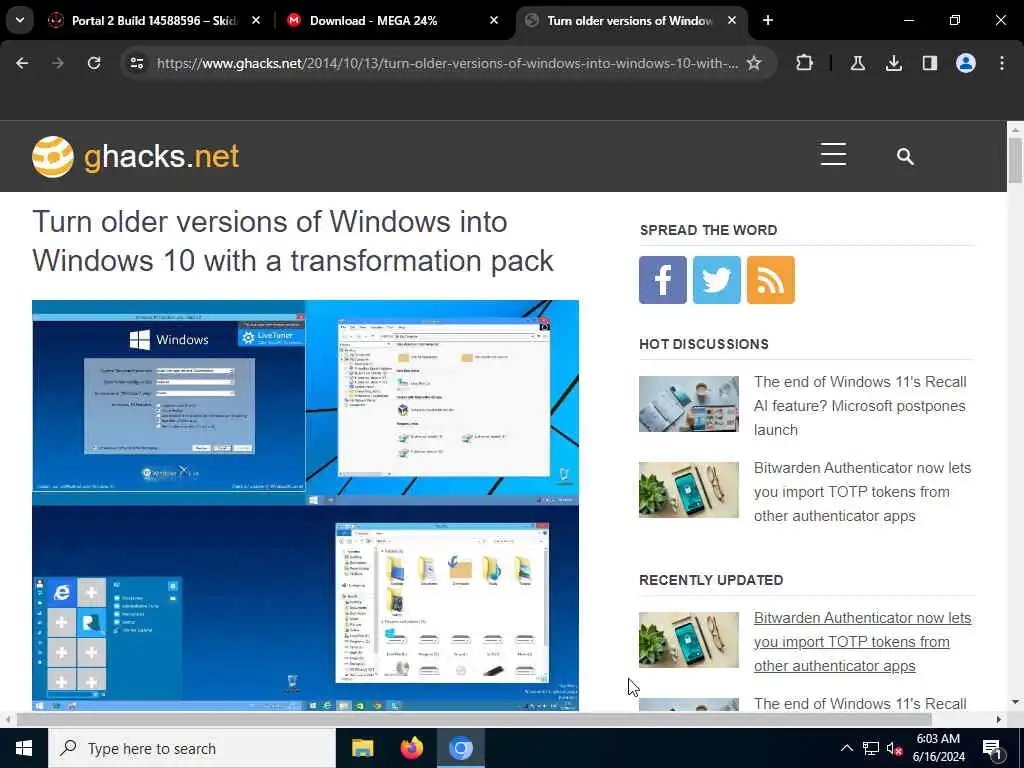This screenshot has height=768, width=1024.
Task: Click Bitwarden thumbnail in Hot Discussions
Action: (x=689, y=490)
